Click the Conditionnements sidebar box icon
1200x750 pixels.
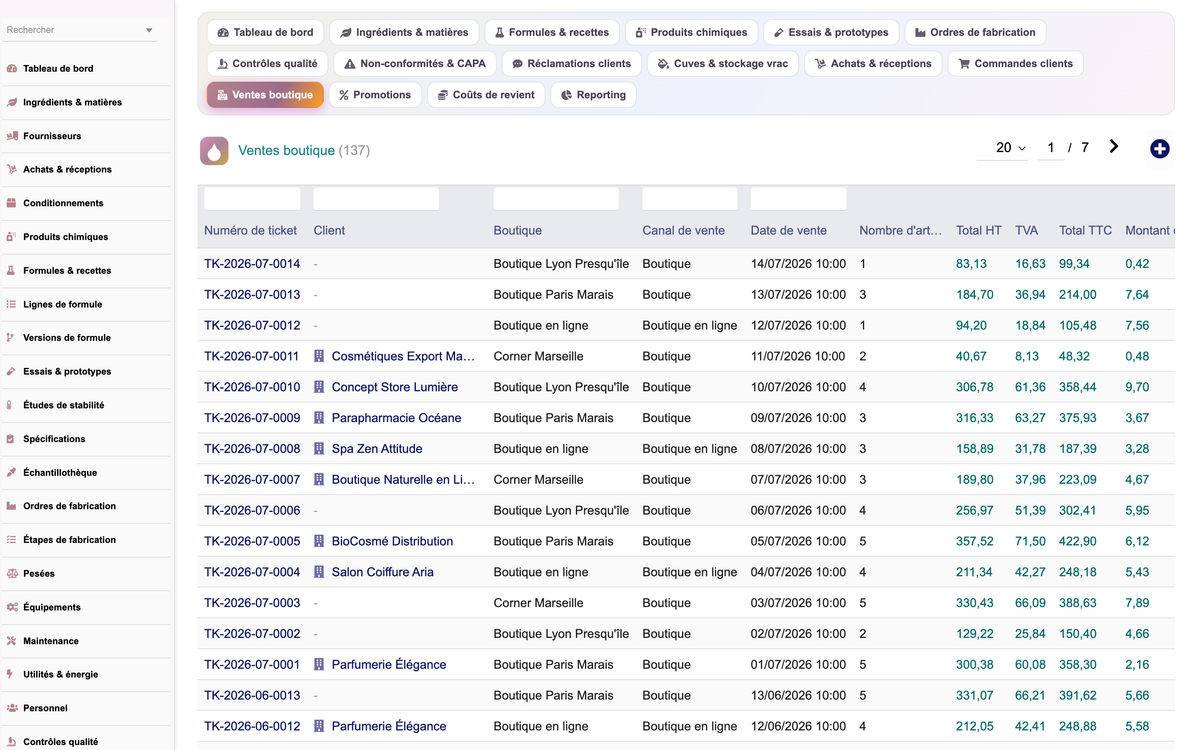click(12, 203)
